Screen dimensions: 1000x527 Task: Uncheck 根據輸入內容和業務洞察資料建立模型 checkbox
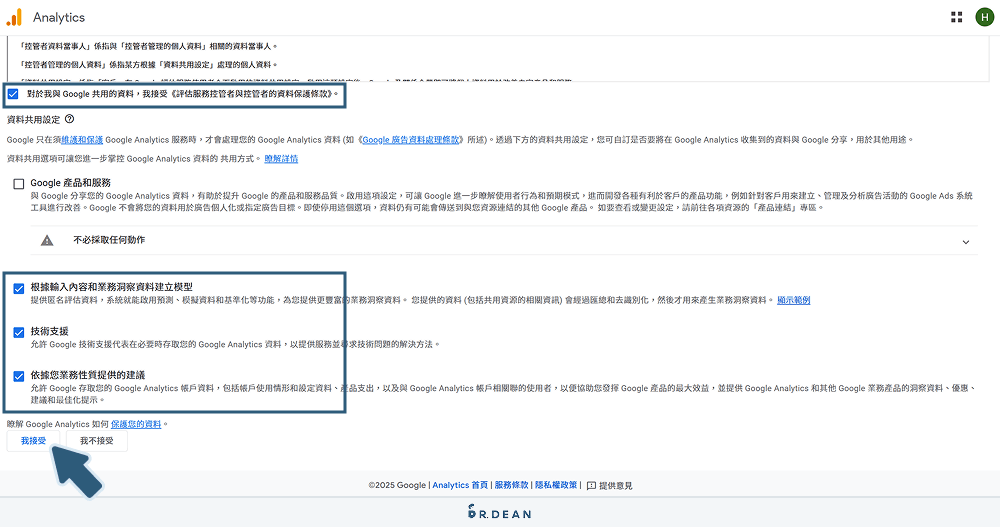coord(18,288)
